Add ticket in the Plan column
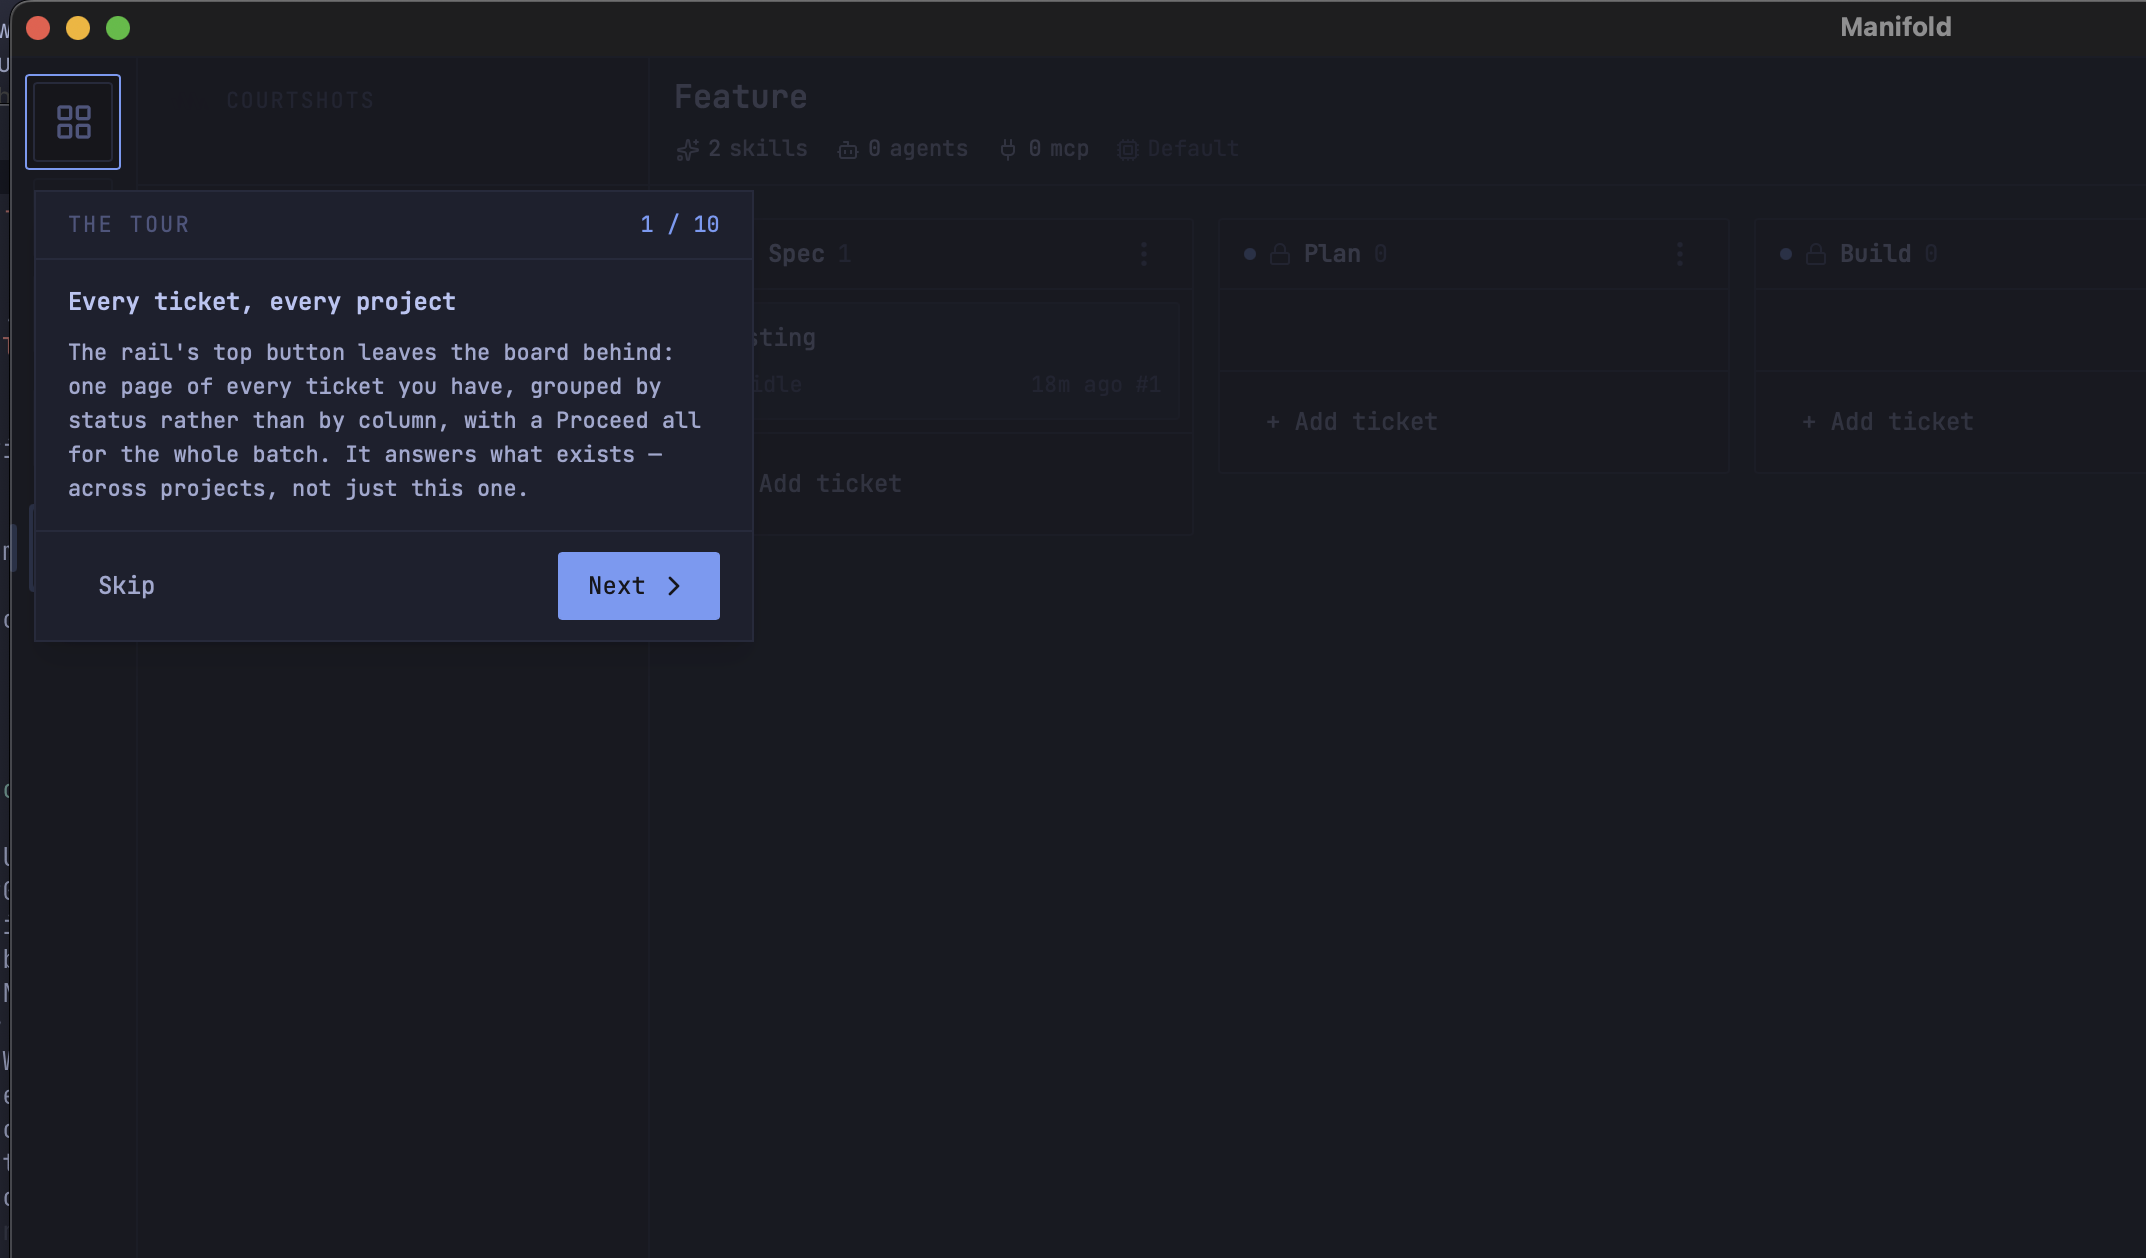 pos(1352,422)
